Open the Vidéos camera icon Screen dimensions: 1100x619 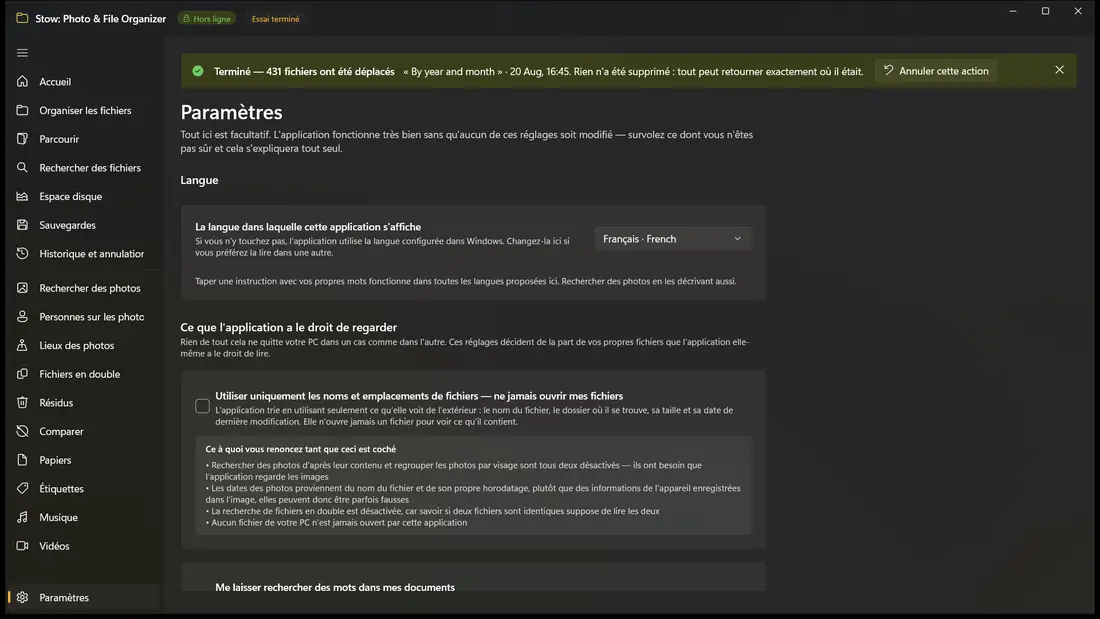[x=22, y=546]
